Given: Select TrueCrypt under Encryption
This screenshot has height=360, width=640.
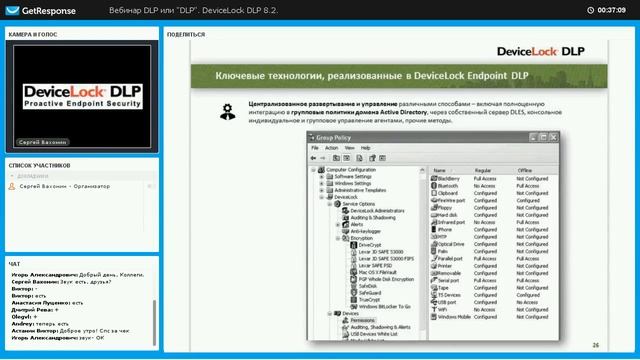Looking at the screenshot, I should [369, 300].
